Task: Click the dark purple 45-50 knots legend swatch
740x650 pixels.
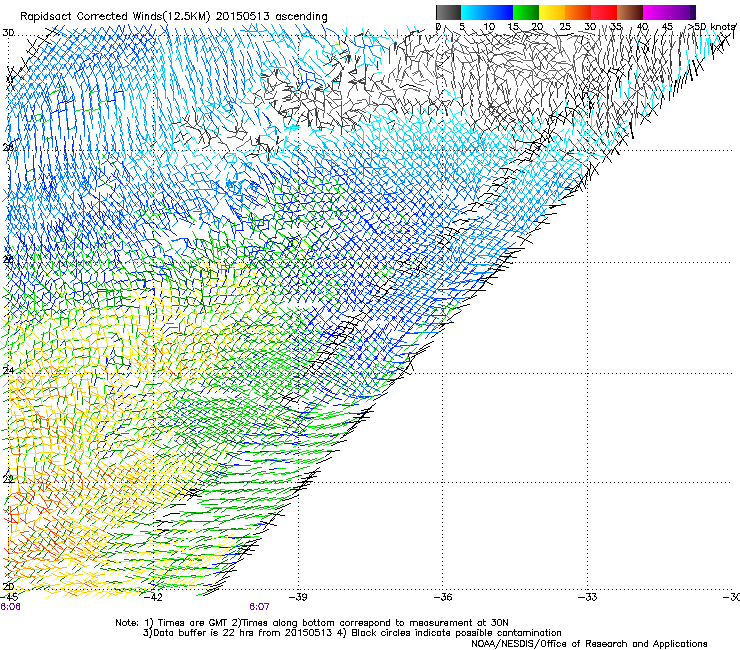Action: click(682, 12)
